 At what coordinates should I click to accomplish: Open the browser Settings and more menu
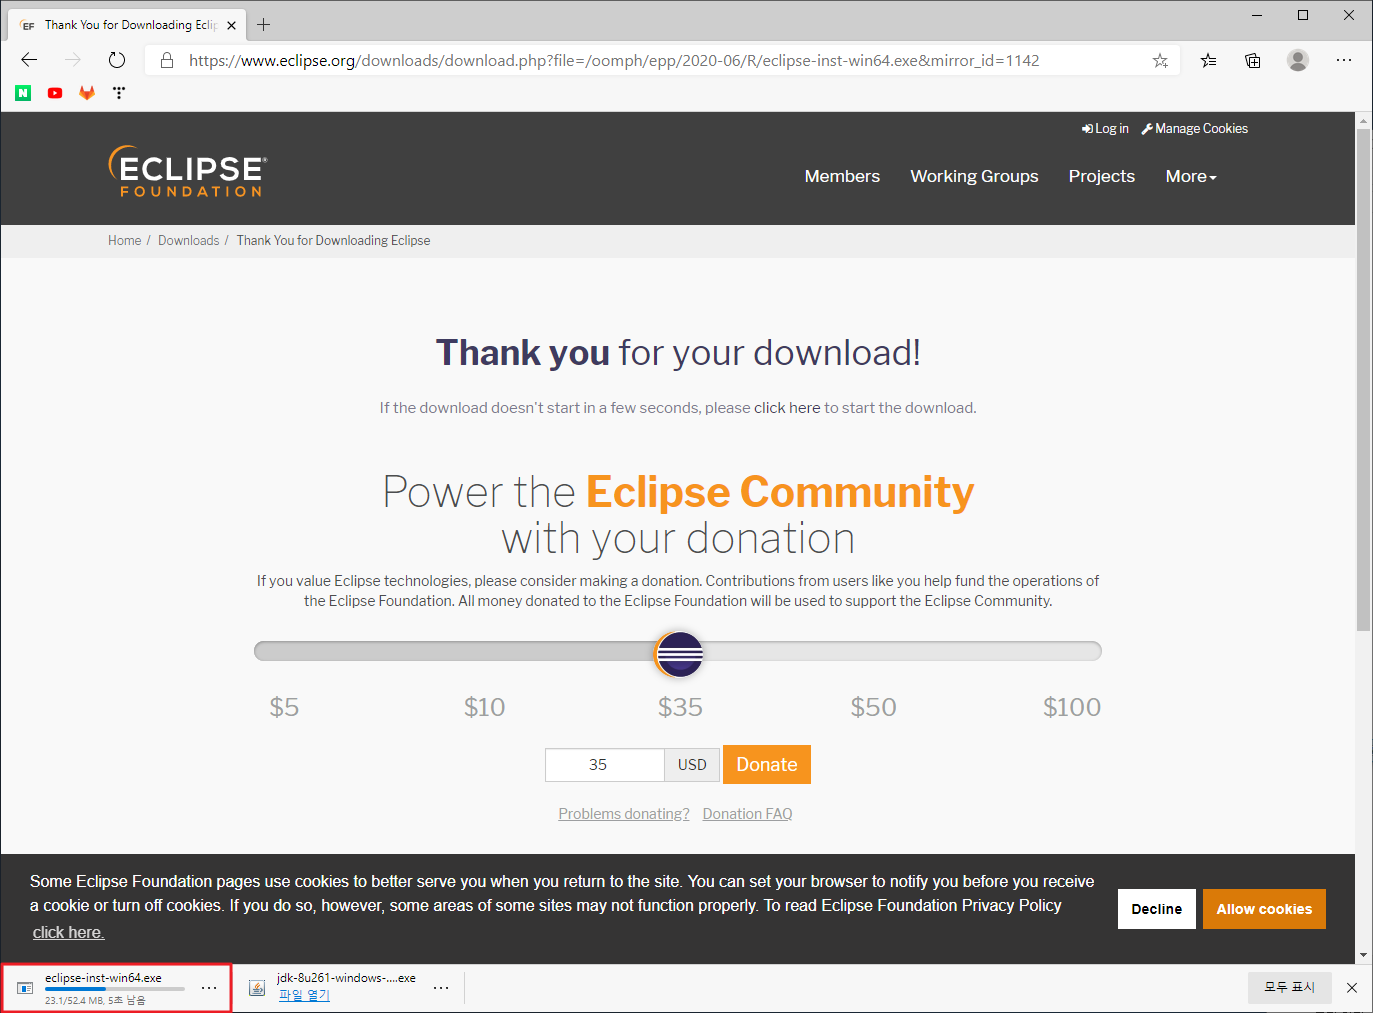(x=1344, y=60)
